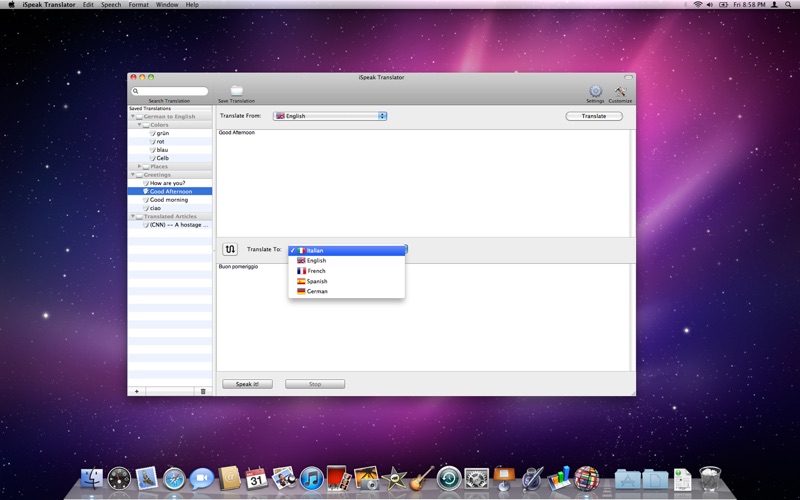
Task: Open Preview from the Dock
Action: 284,479
